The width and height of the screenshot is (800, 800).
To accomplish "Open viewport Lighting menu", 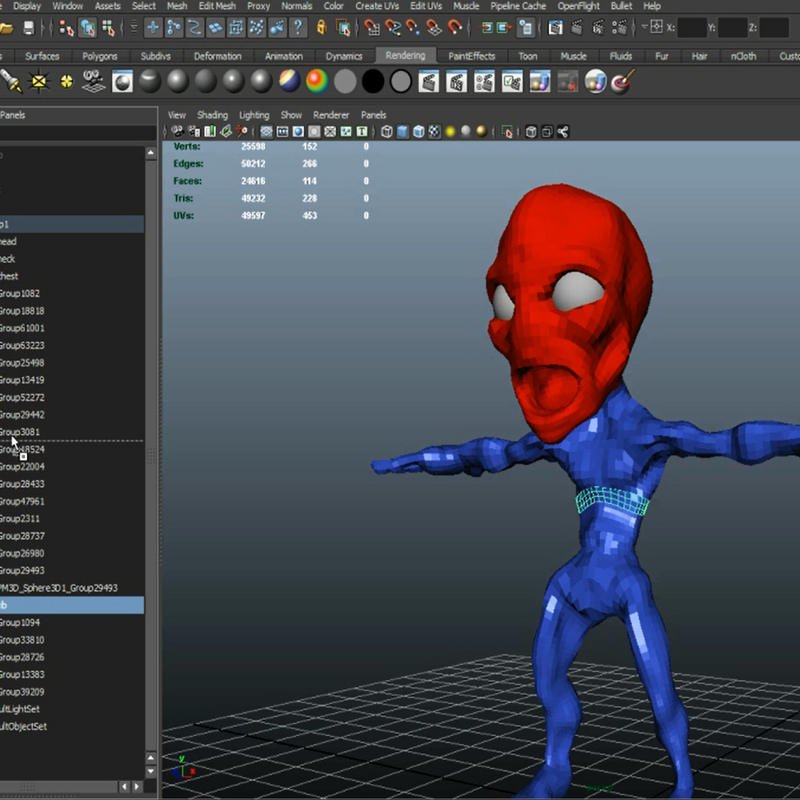I will point(254,115).
